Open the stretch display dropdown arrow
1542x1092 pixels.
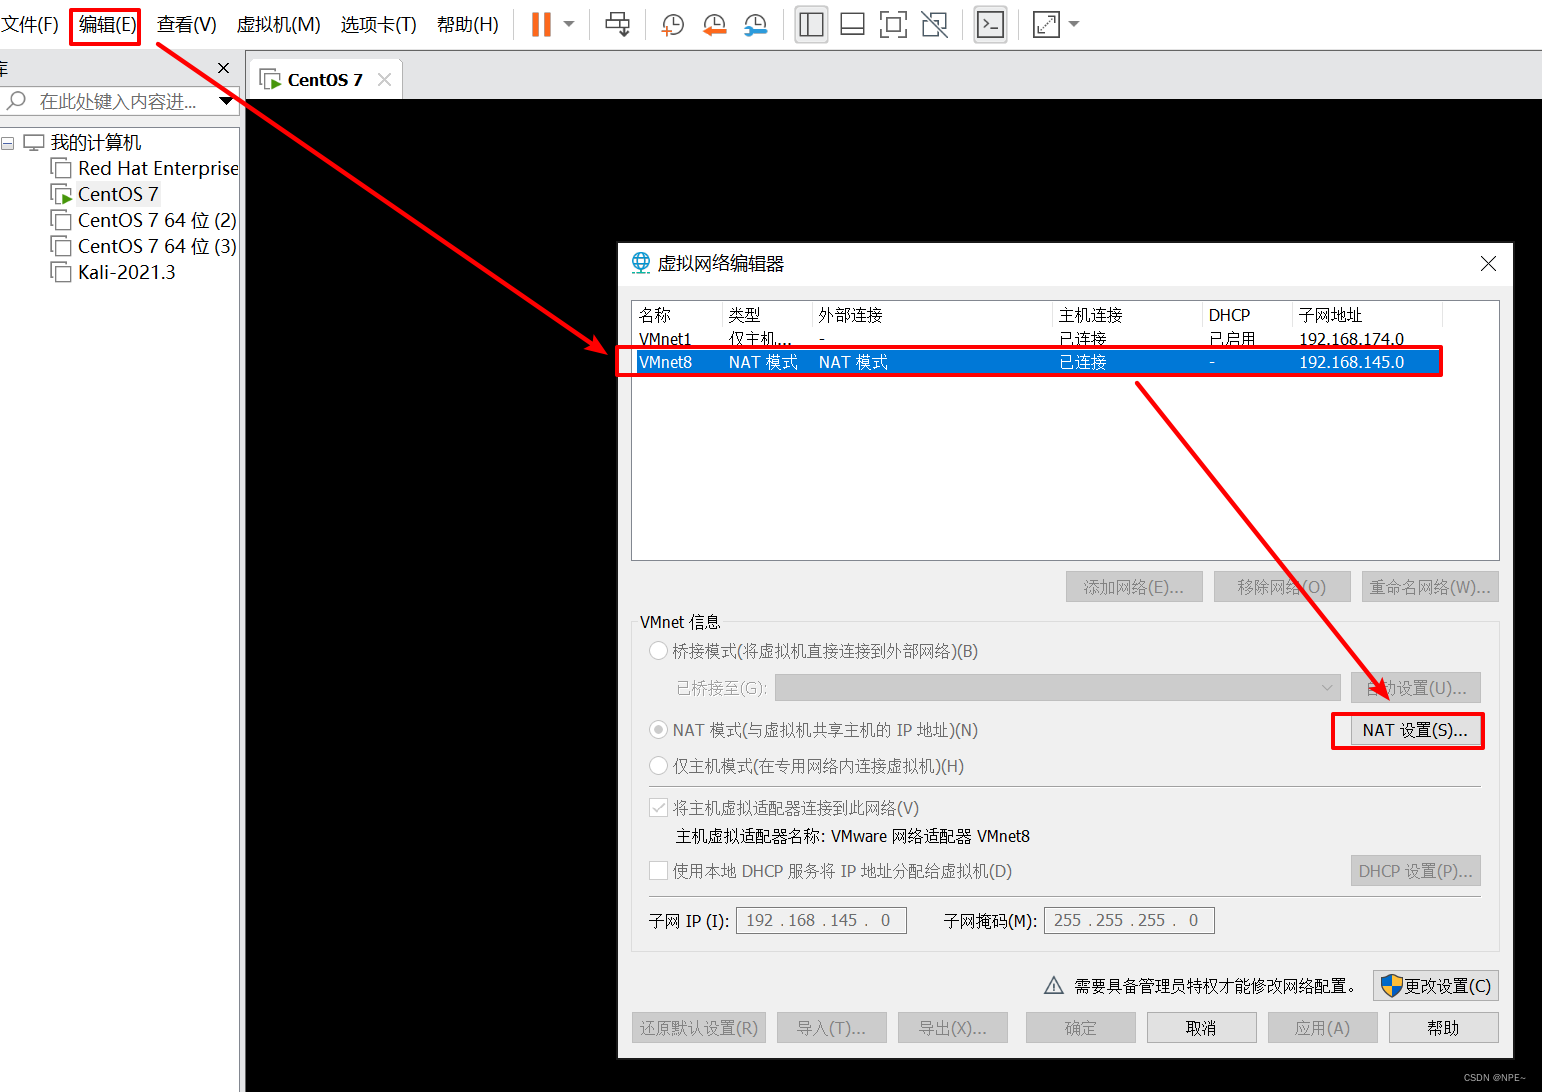coord(1074,24)
